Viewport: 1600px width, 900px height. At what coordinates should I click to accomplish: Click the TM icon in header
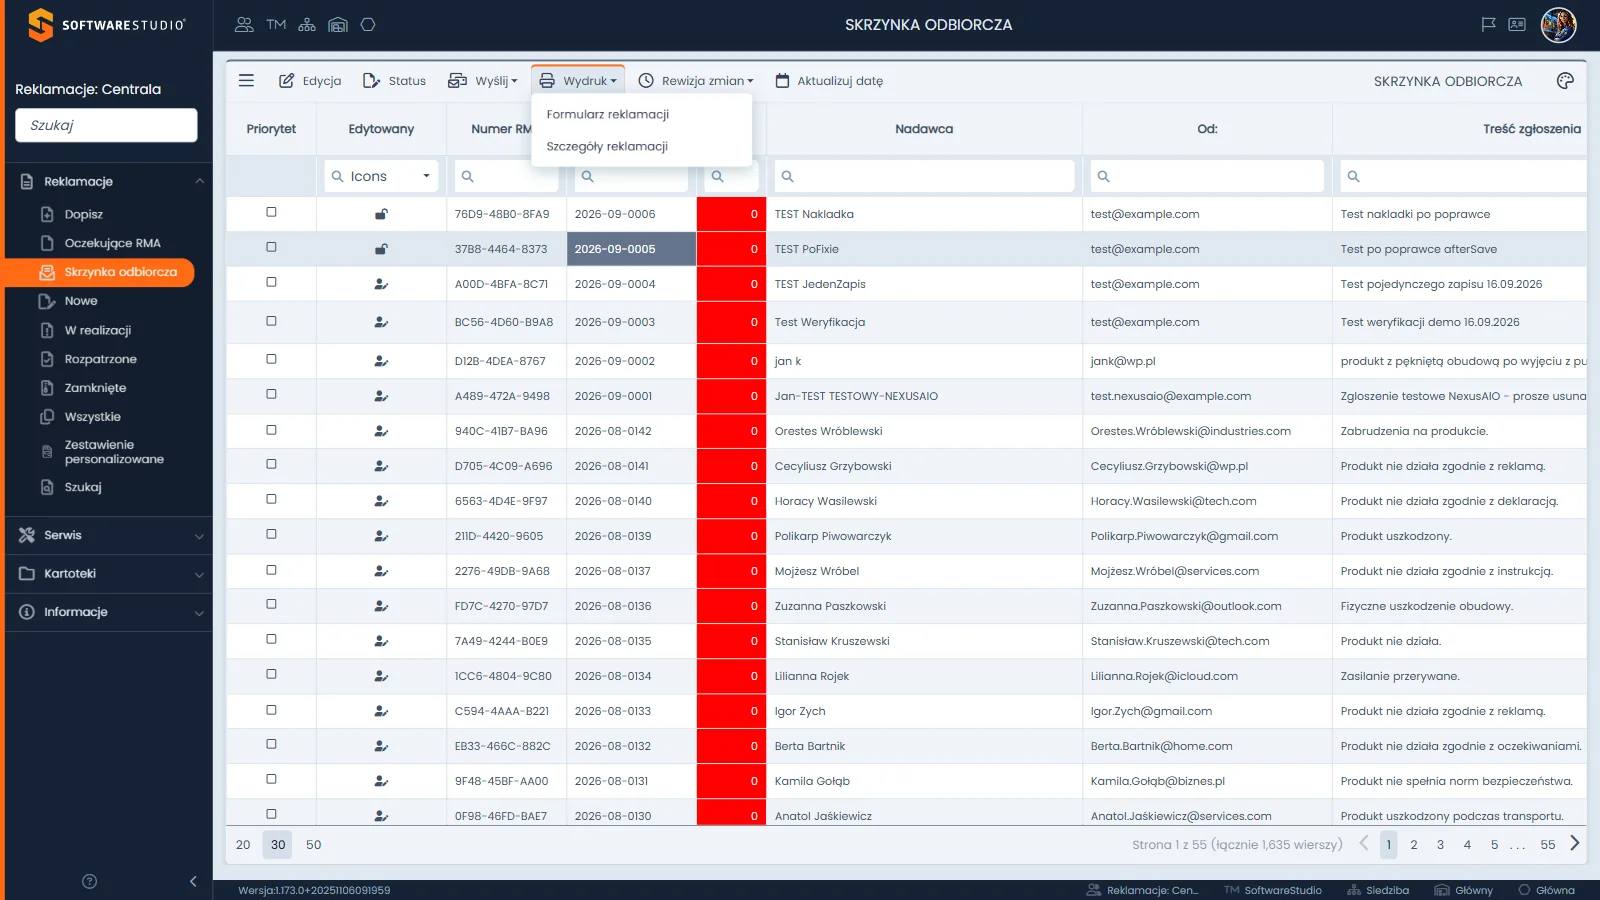[276, 25]
